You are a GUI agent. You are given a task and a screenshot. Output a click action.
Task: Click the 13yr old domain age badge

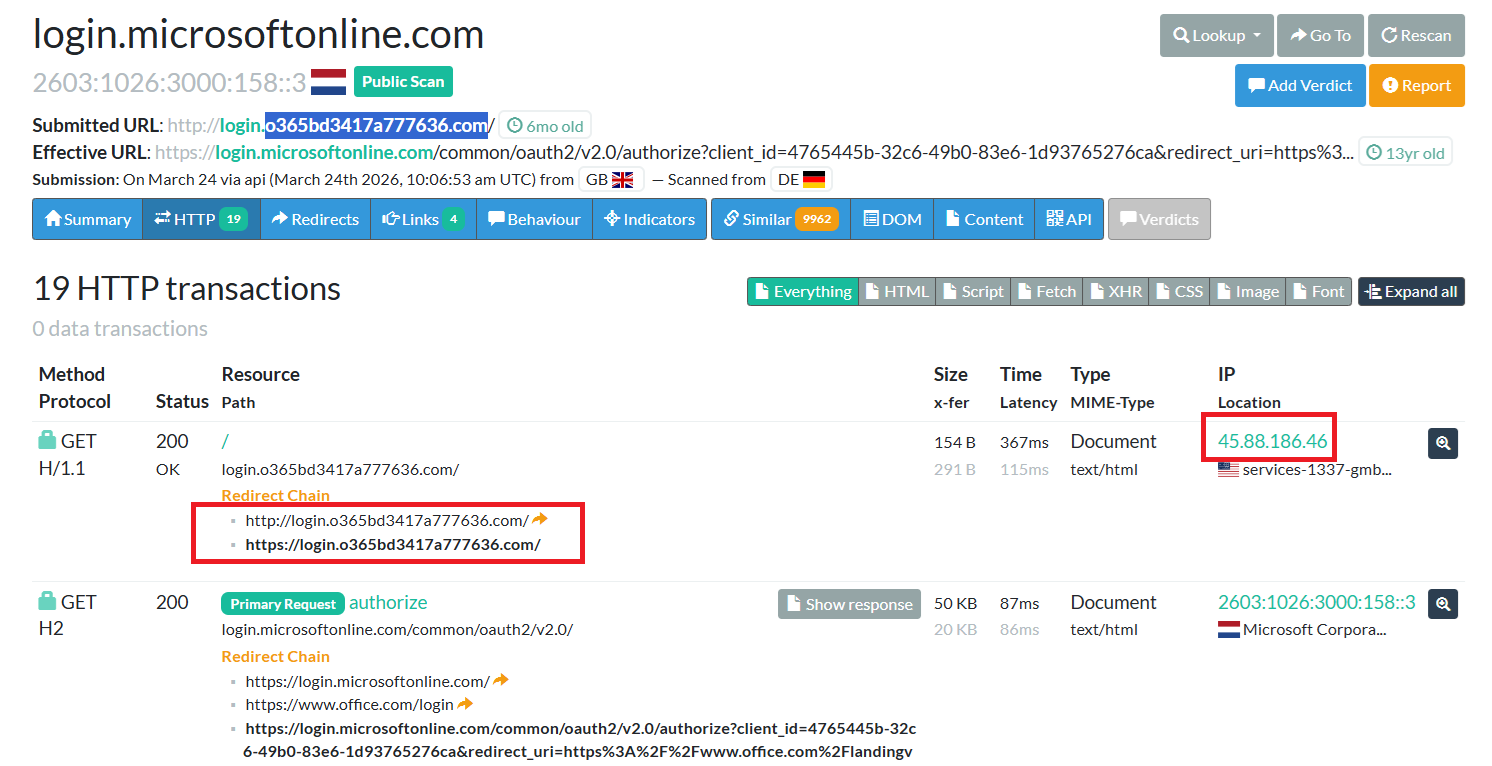(x=1405, y=153)
